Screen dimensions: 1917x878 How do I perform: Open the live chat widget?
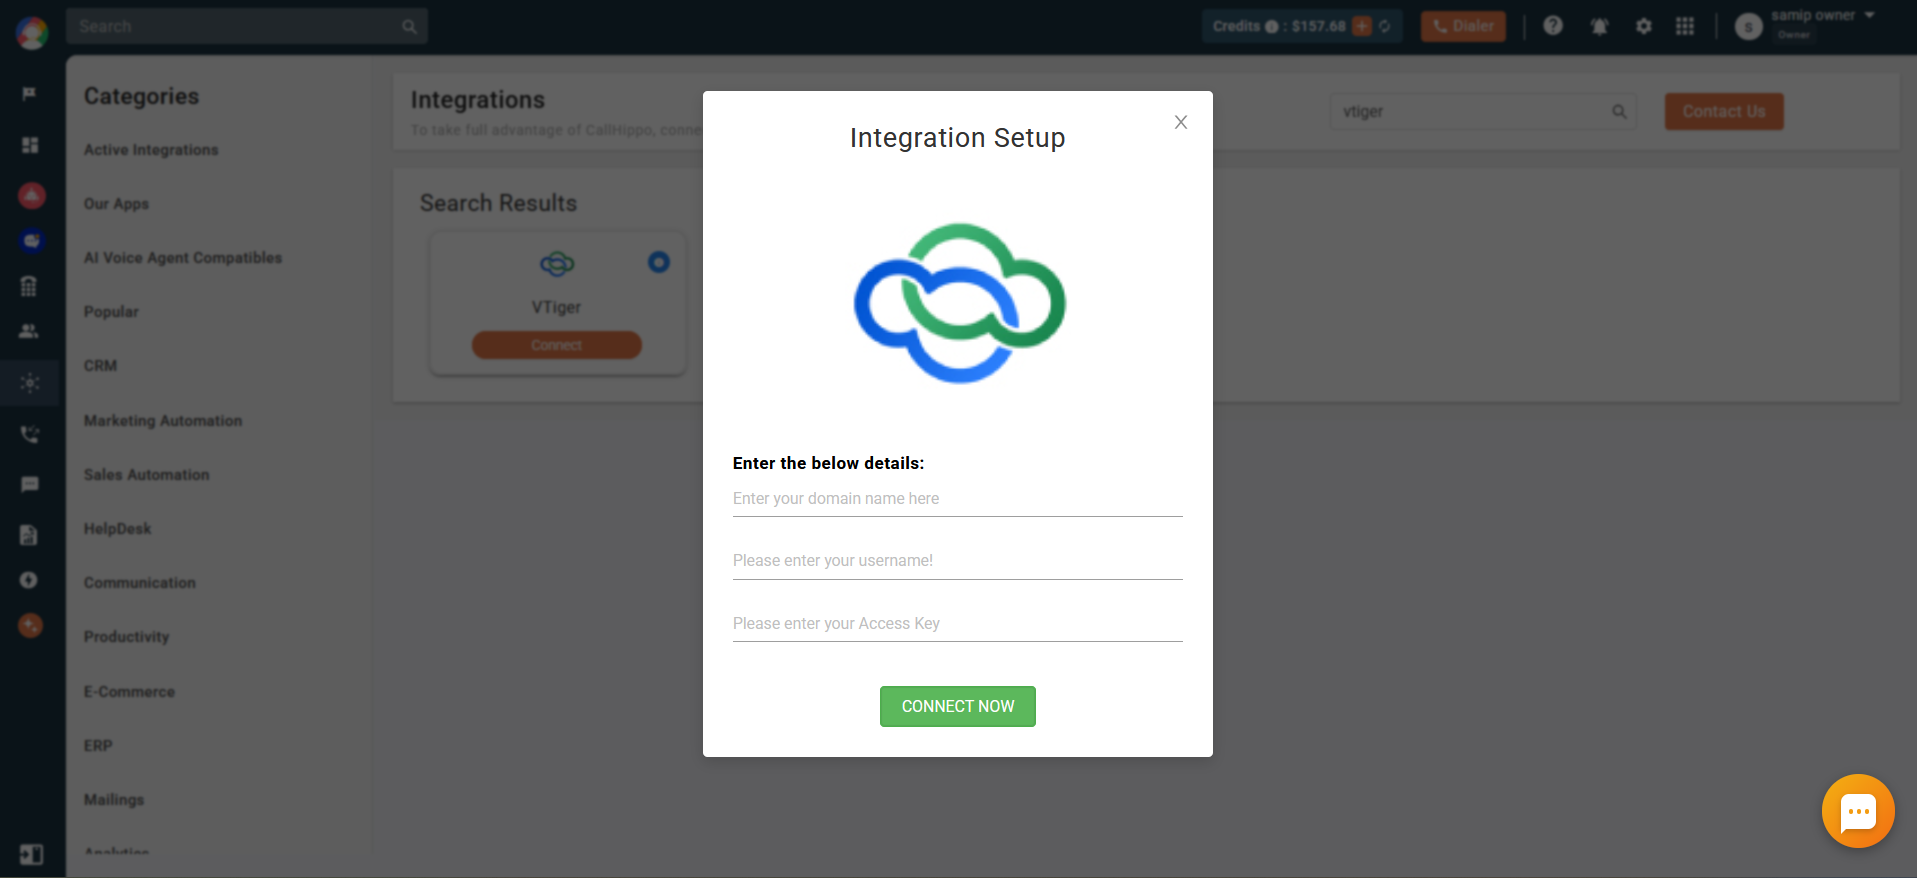[x=1857, y=811]
